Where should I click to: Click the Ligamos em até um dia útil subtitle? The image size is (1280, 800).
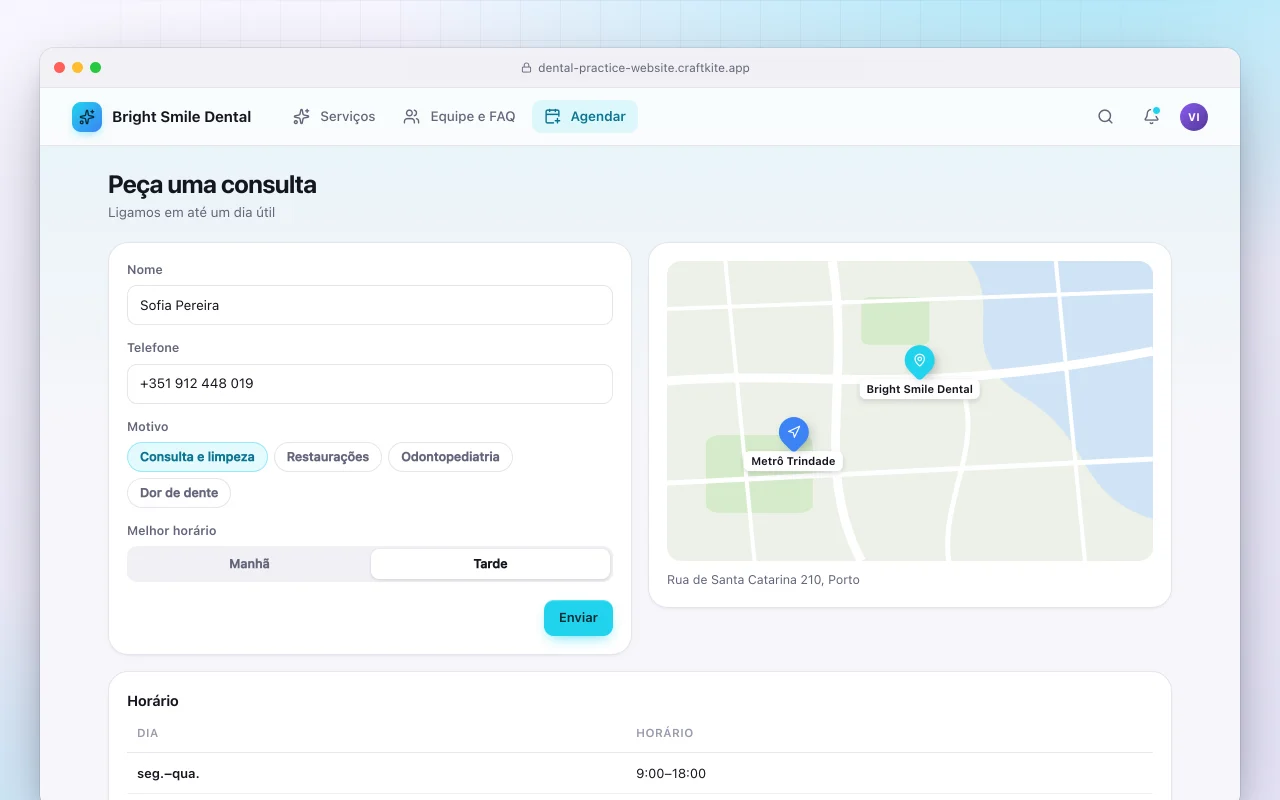[x=192, y=213]
